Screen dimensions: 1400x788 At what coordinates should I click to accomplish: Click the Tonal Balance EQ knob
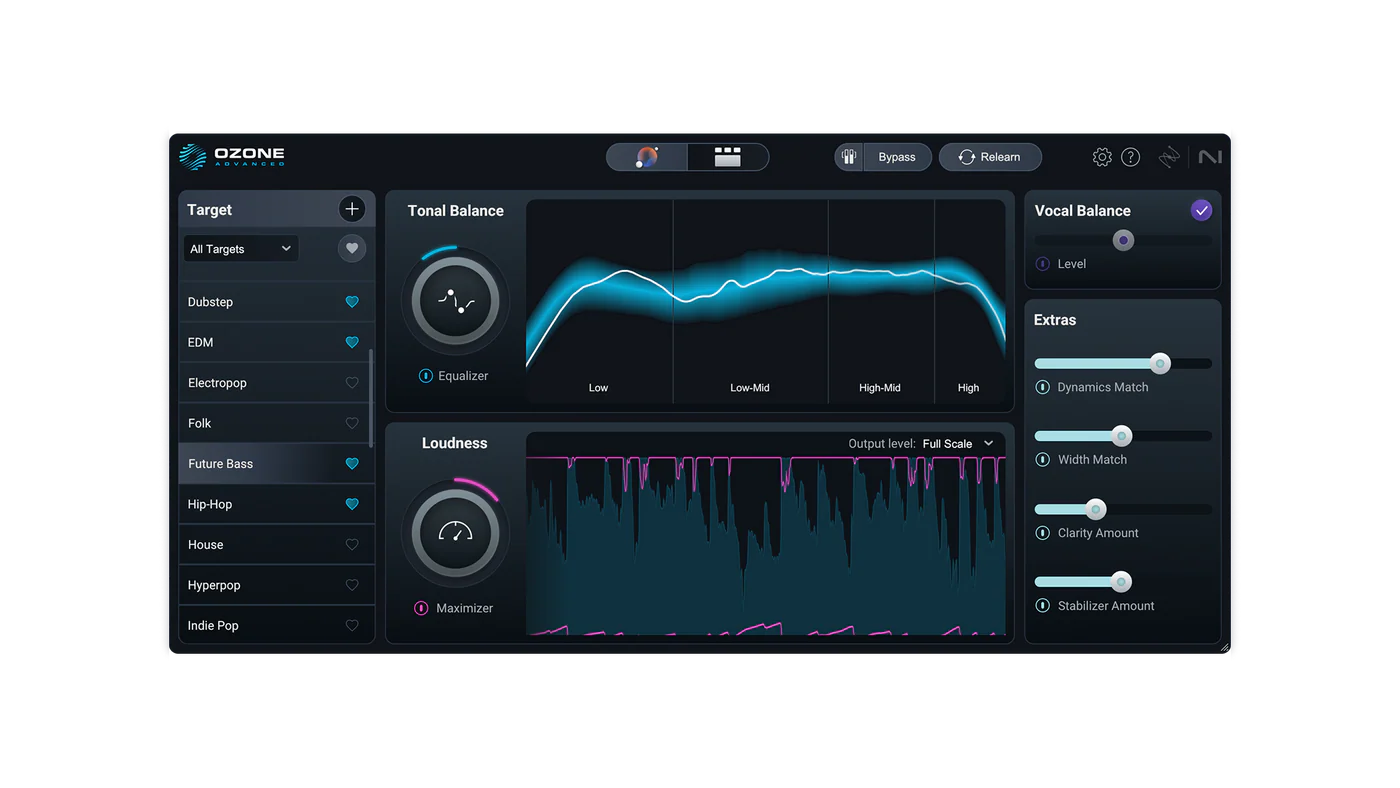click(455, 301)
